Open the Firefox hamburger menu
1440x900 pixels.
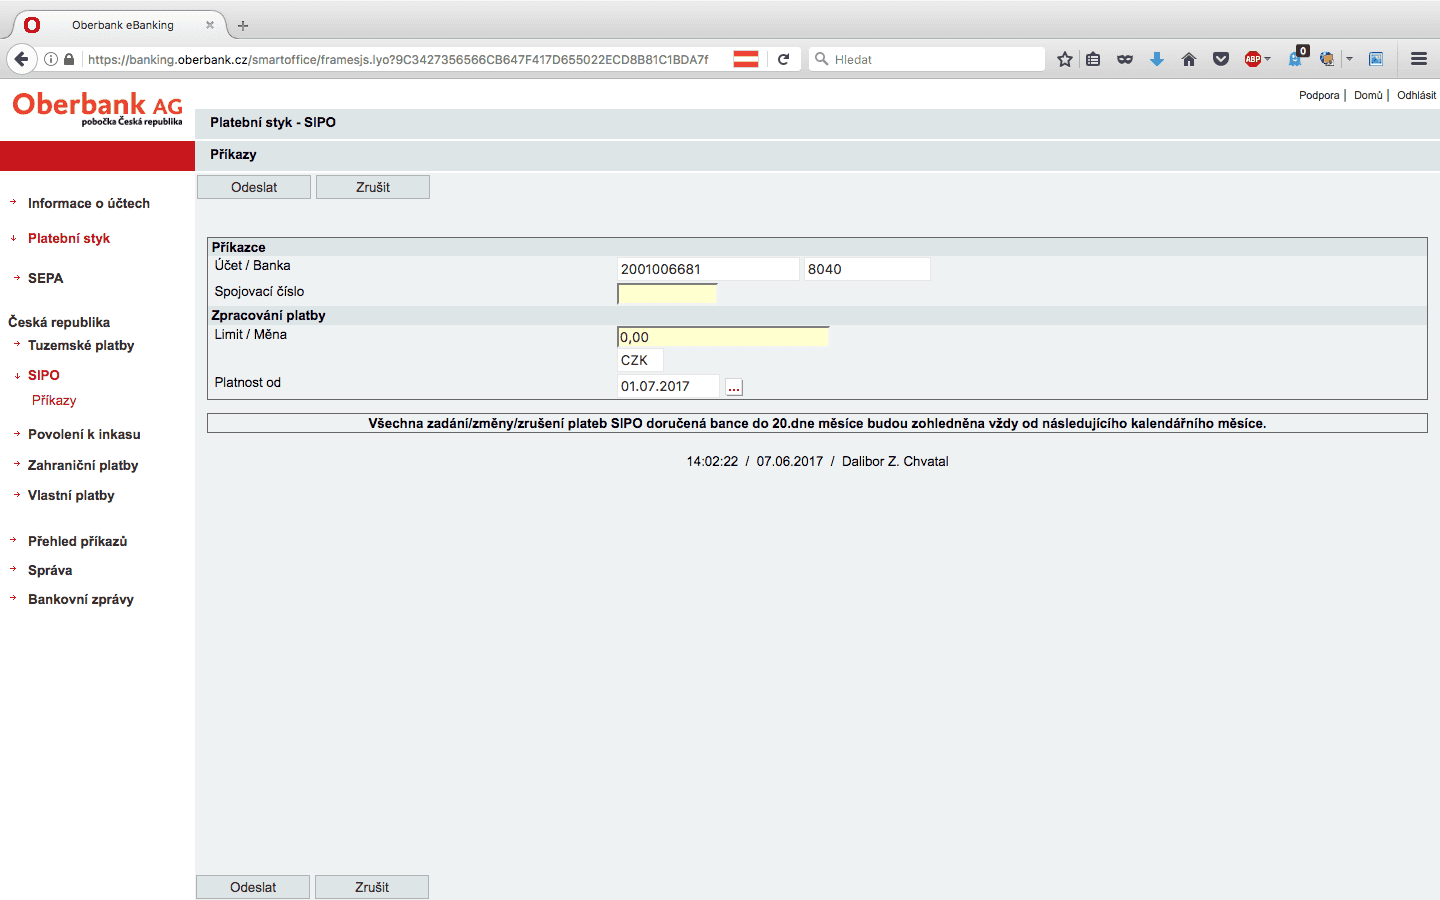click(x=1419, y=59)
